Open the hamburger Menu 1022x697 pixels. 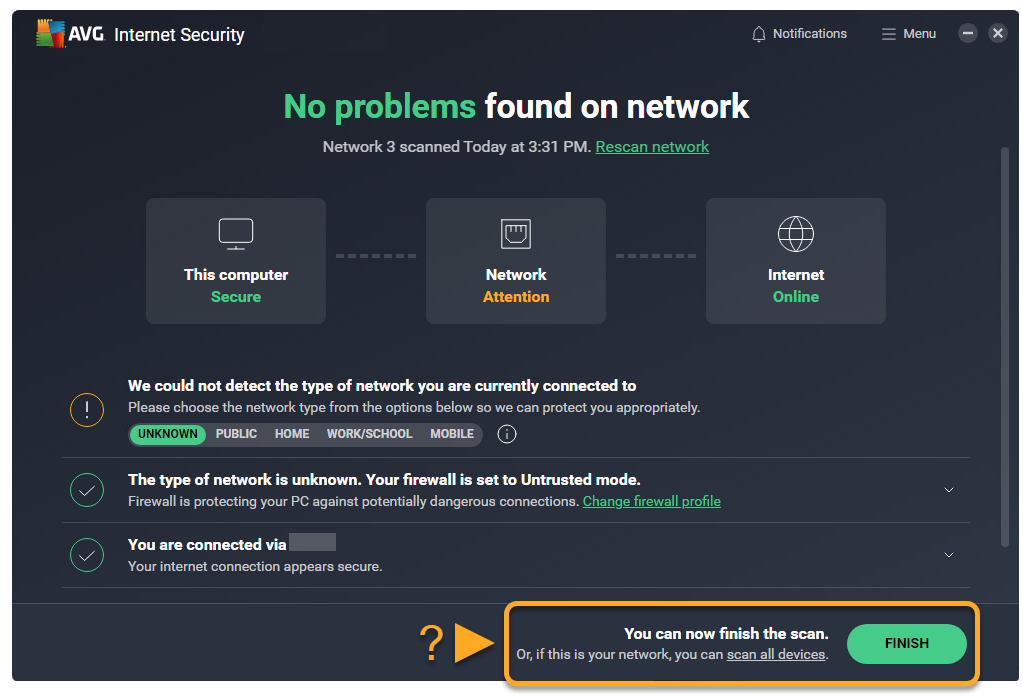[x=888, y=34]
